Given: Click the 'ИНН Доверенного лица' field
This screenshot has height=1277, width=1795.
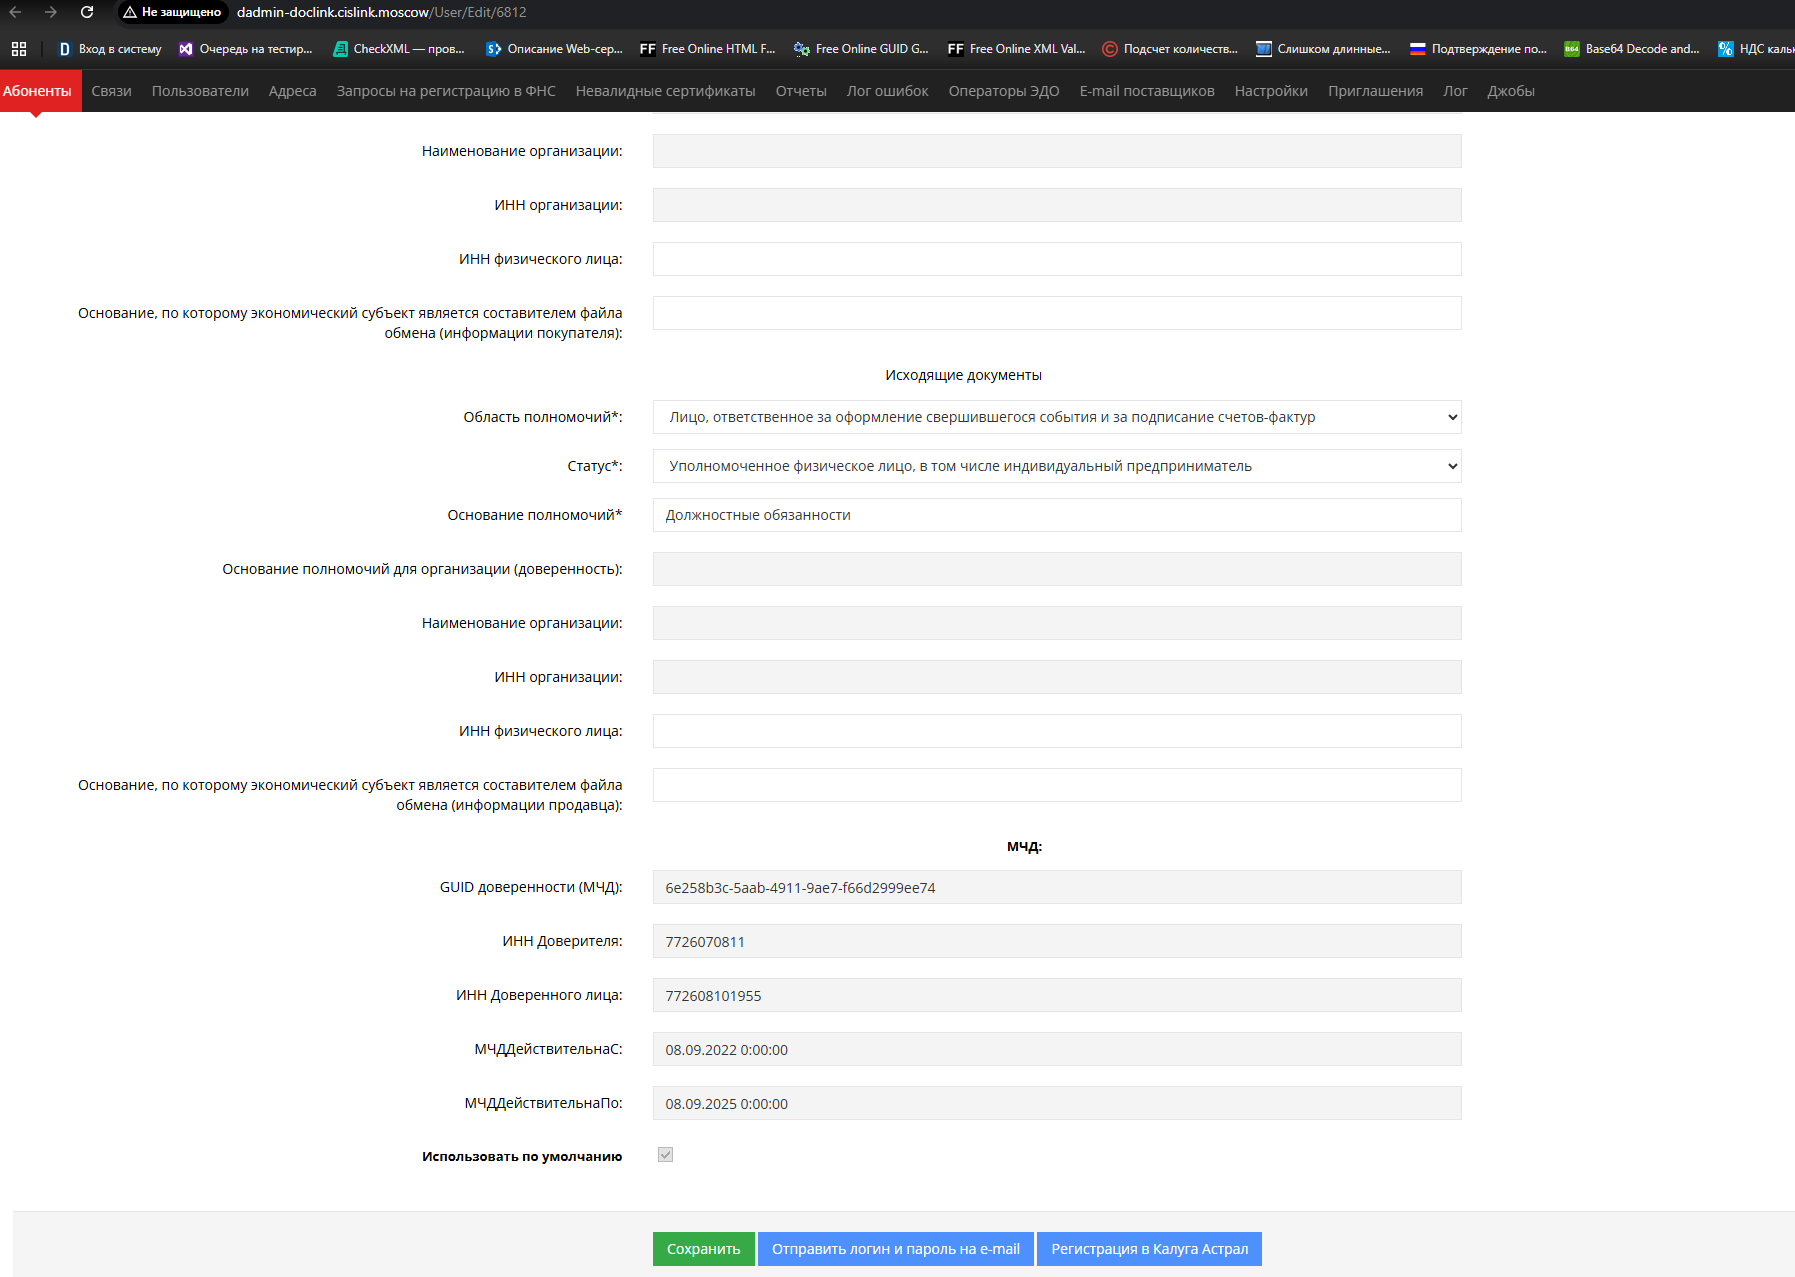Looking at the screenshot, I should [1057, 995].
